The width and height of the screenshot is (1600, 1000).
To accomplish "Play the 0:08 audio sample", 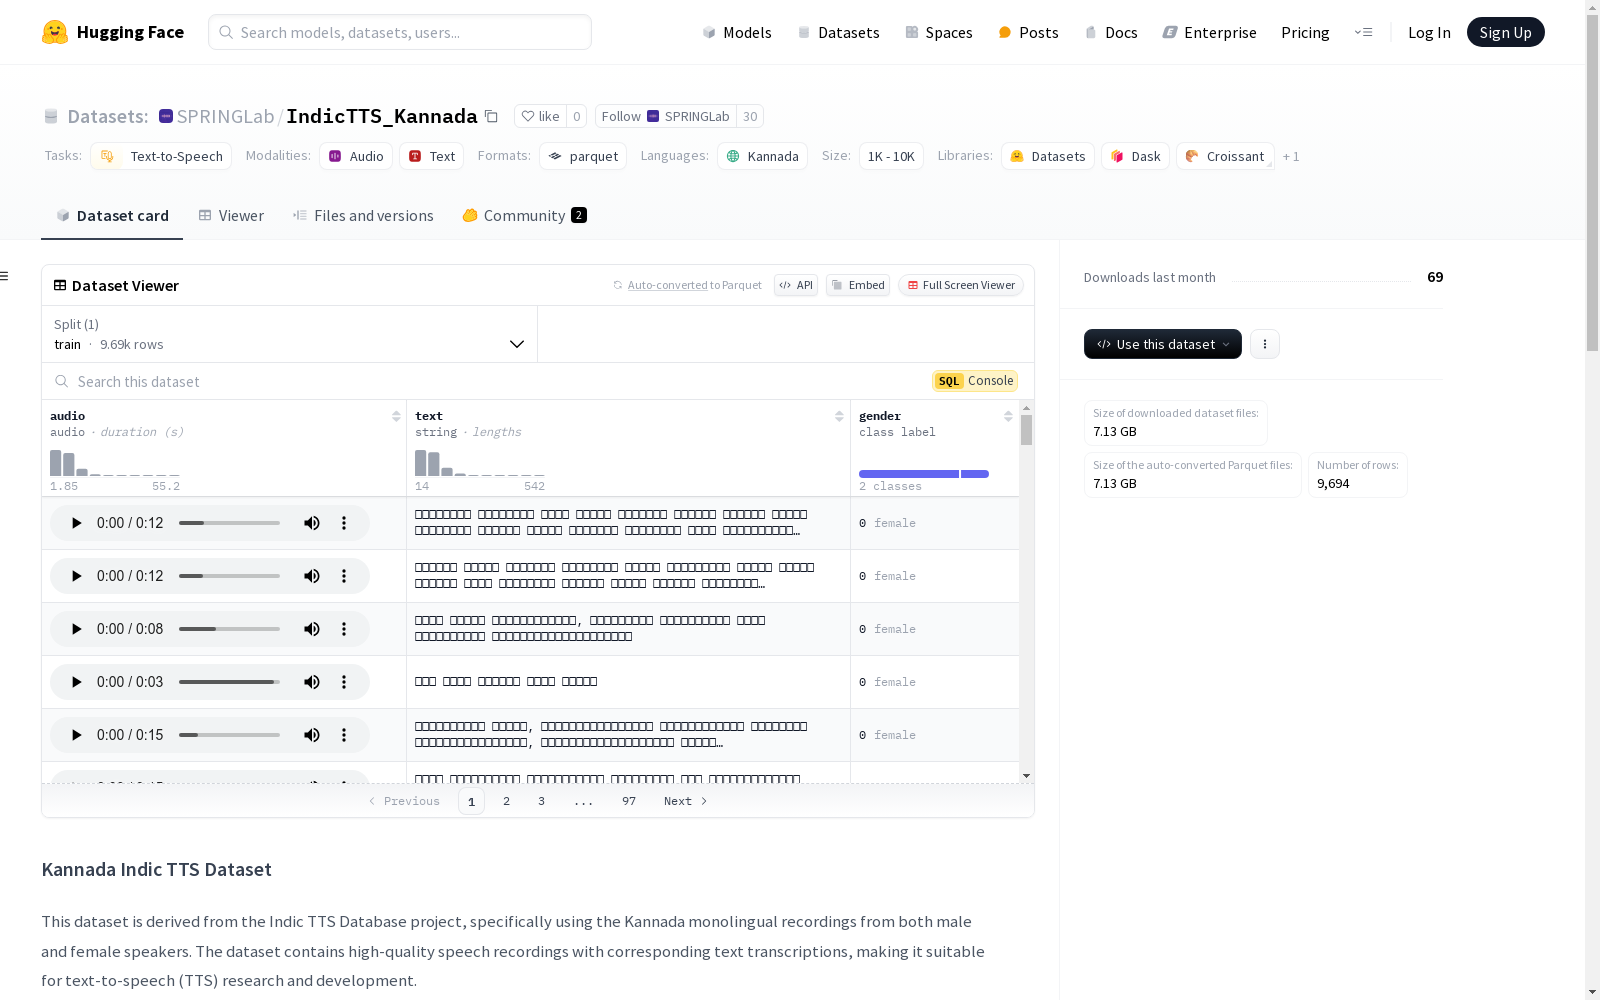I will click(x=76, y=629).
